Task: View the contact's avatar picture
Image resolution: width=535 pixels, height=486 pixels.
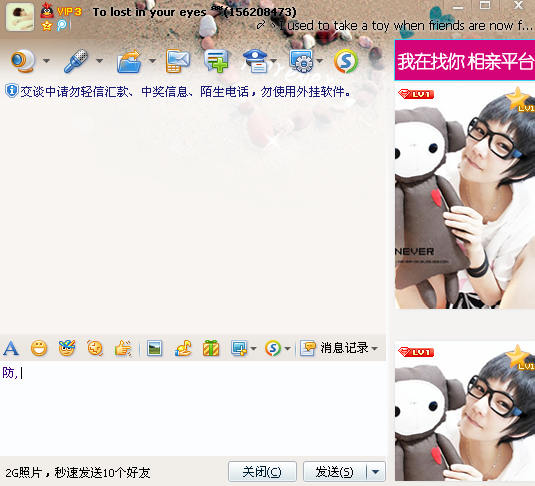Action: click(20, 17)
